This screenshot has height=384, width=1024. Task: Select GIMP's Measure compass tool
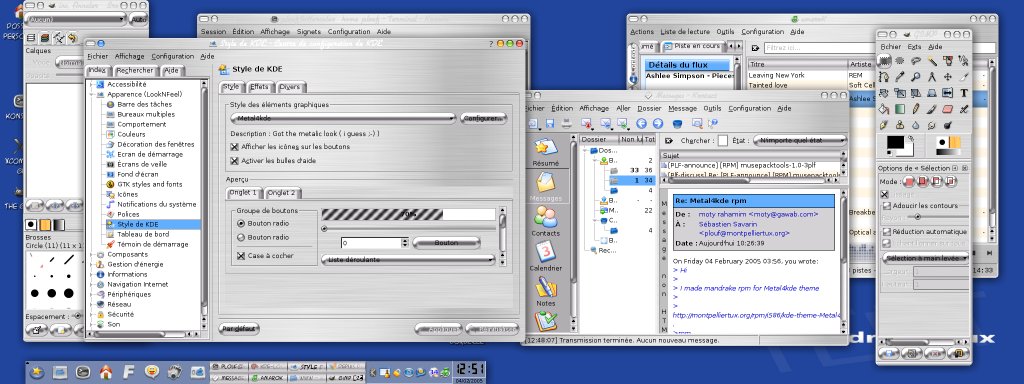[933, 77]
